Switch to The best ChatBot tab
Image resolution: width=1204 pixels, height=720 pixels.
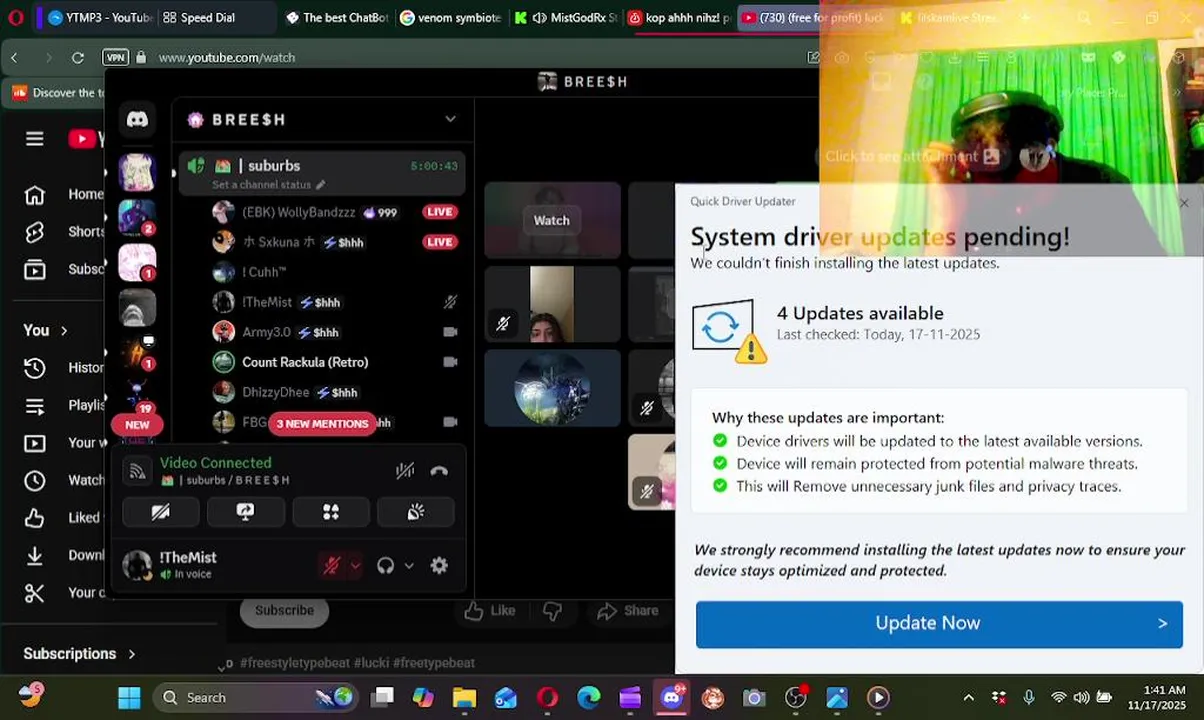coord(336,17)
